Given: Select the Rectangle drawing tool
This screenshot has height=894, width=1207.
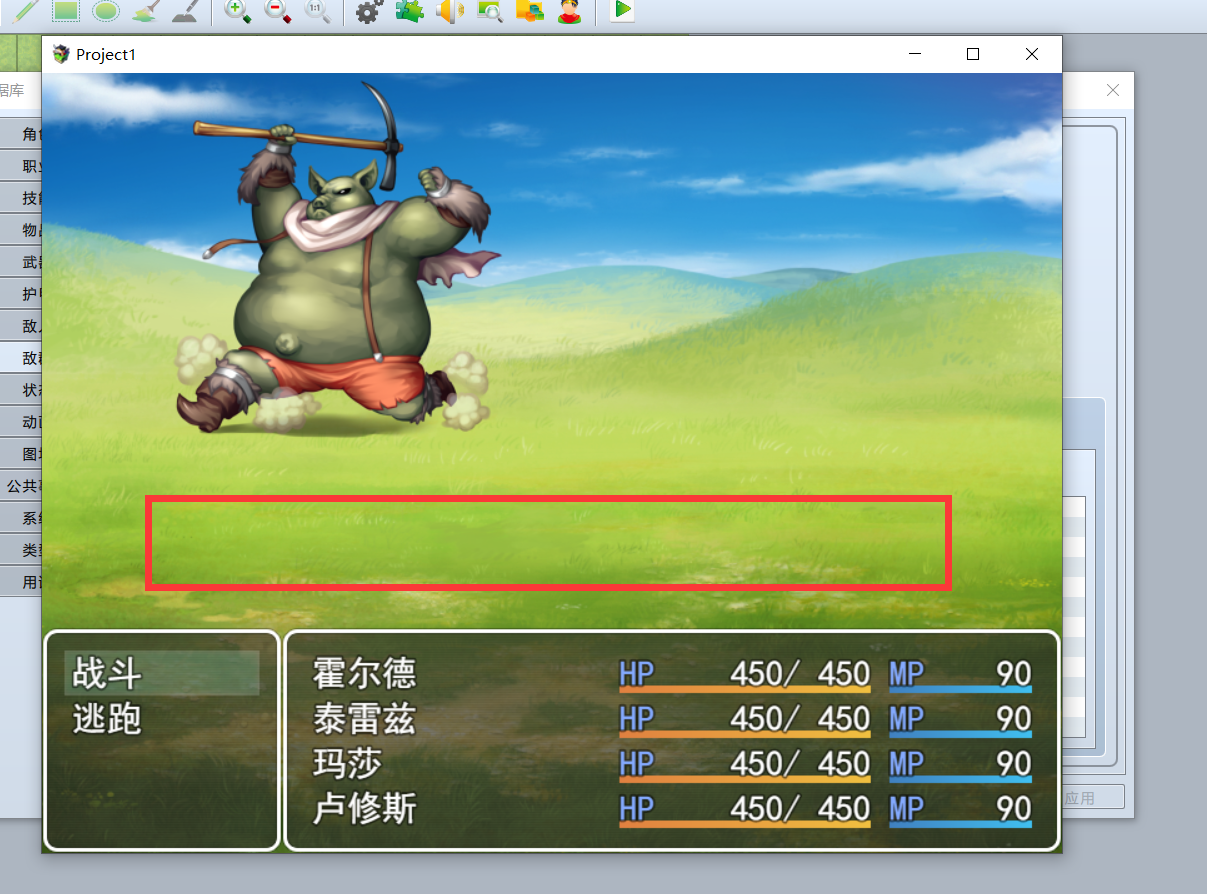Looking at the screenshot, I should tap(66, 11).
